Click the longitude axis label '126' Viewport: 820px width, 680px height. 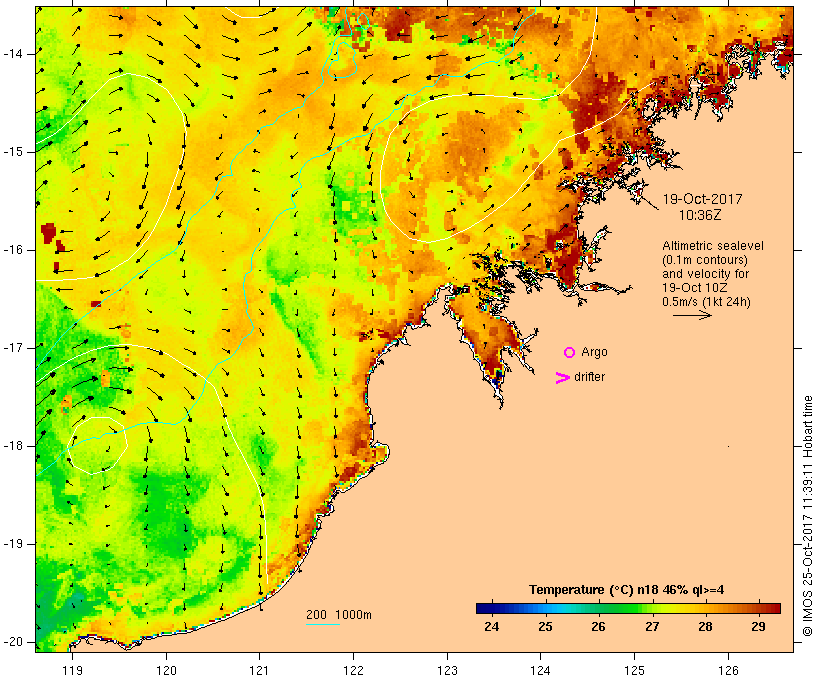tap(728, 671)
